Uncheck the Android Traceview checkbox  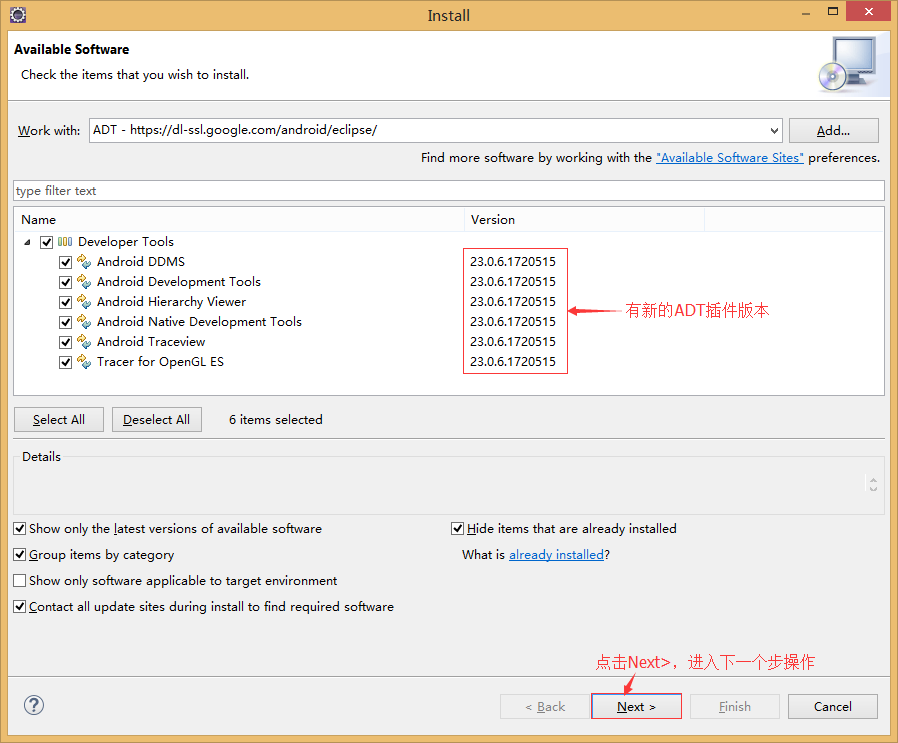(x=65, y=343)
